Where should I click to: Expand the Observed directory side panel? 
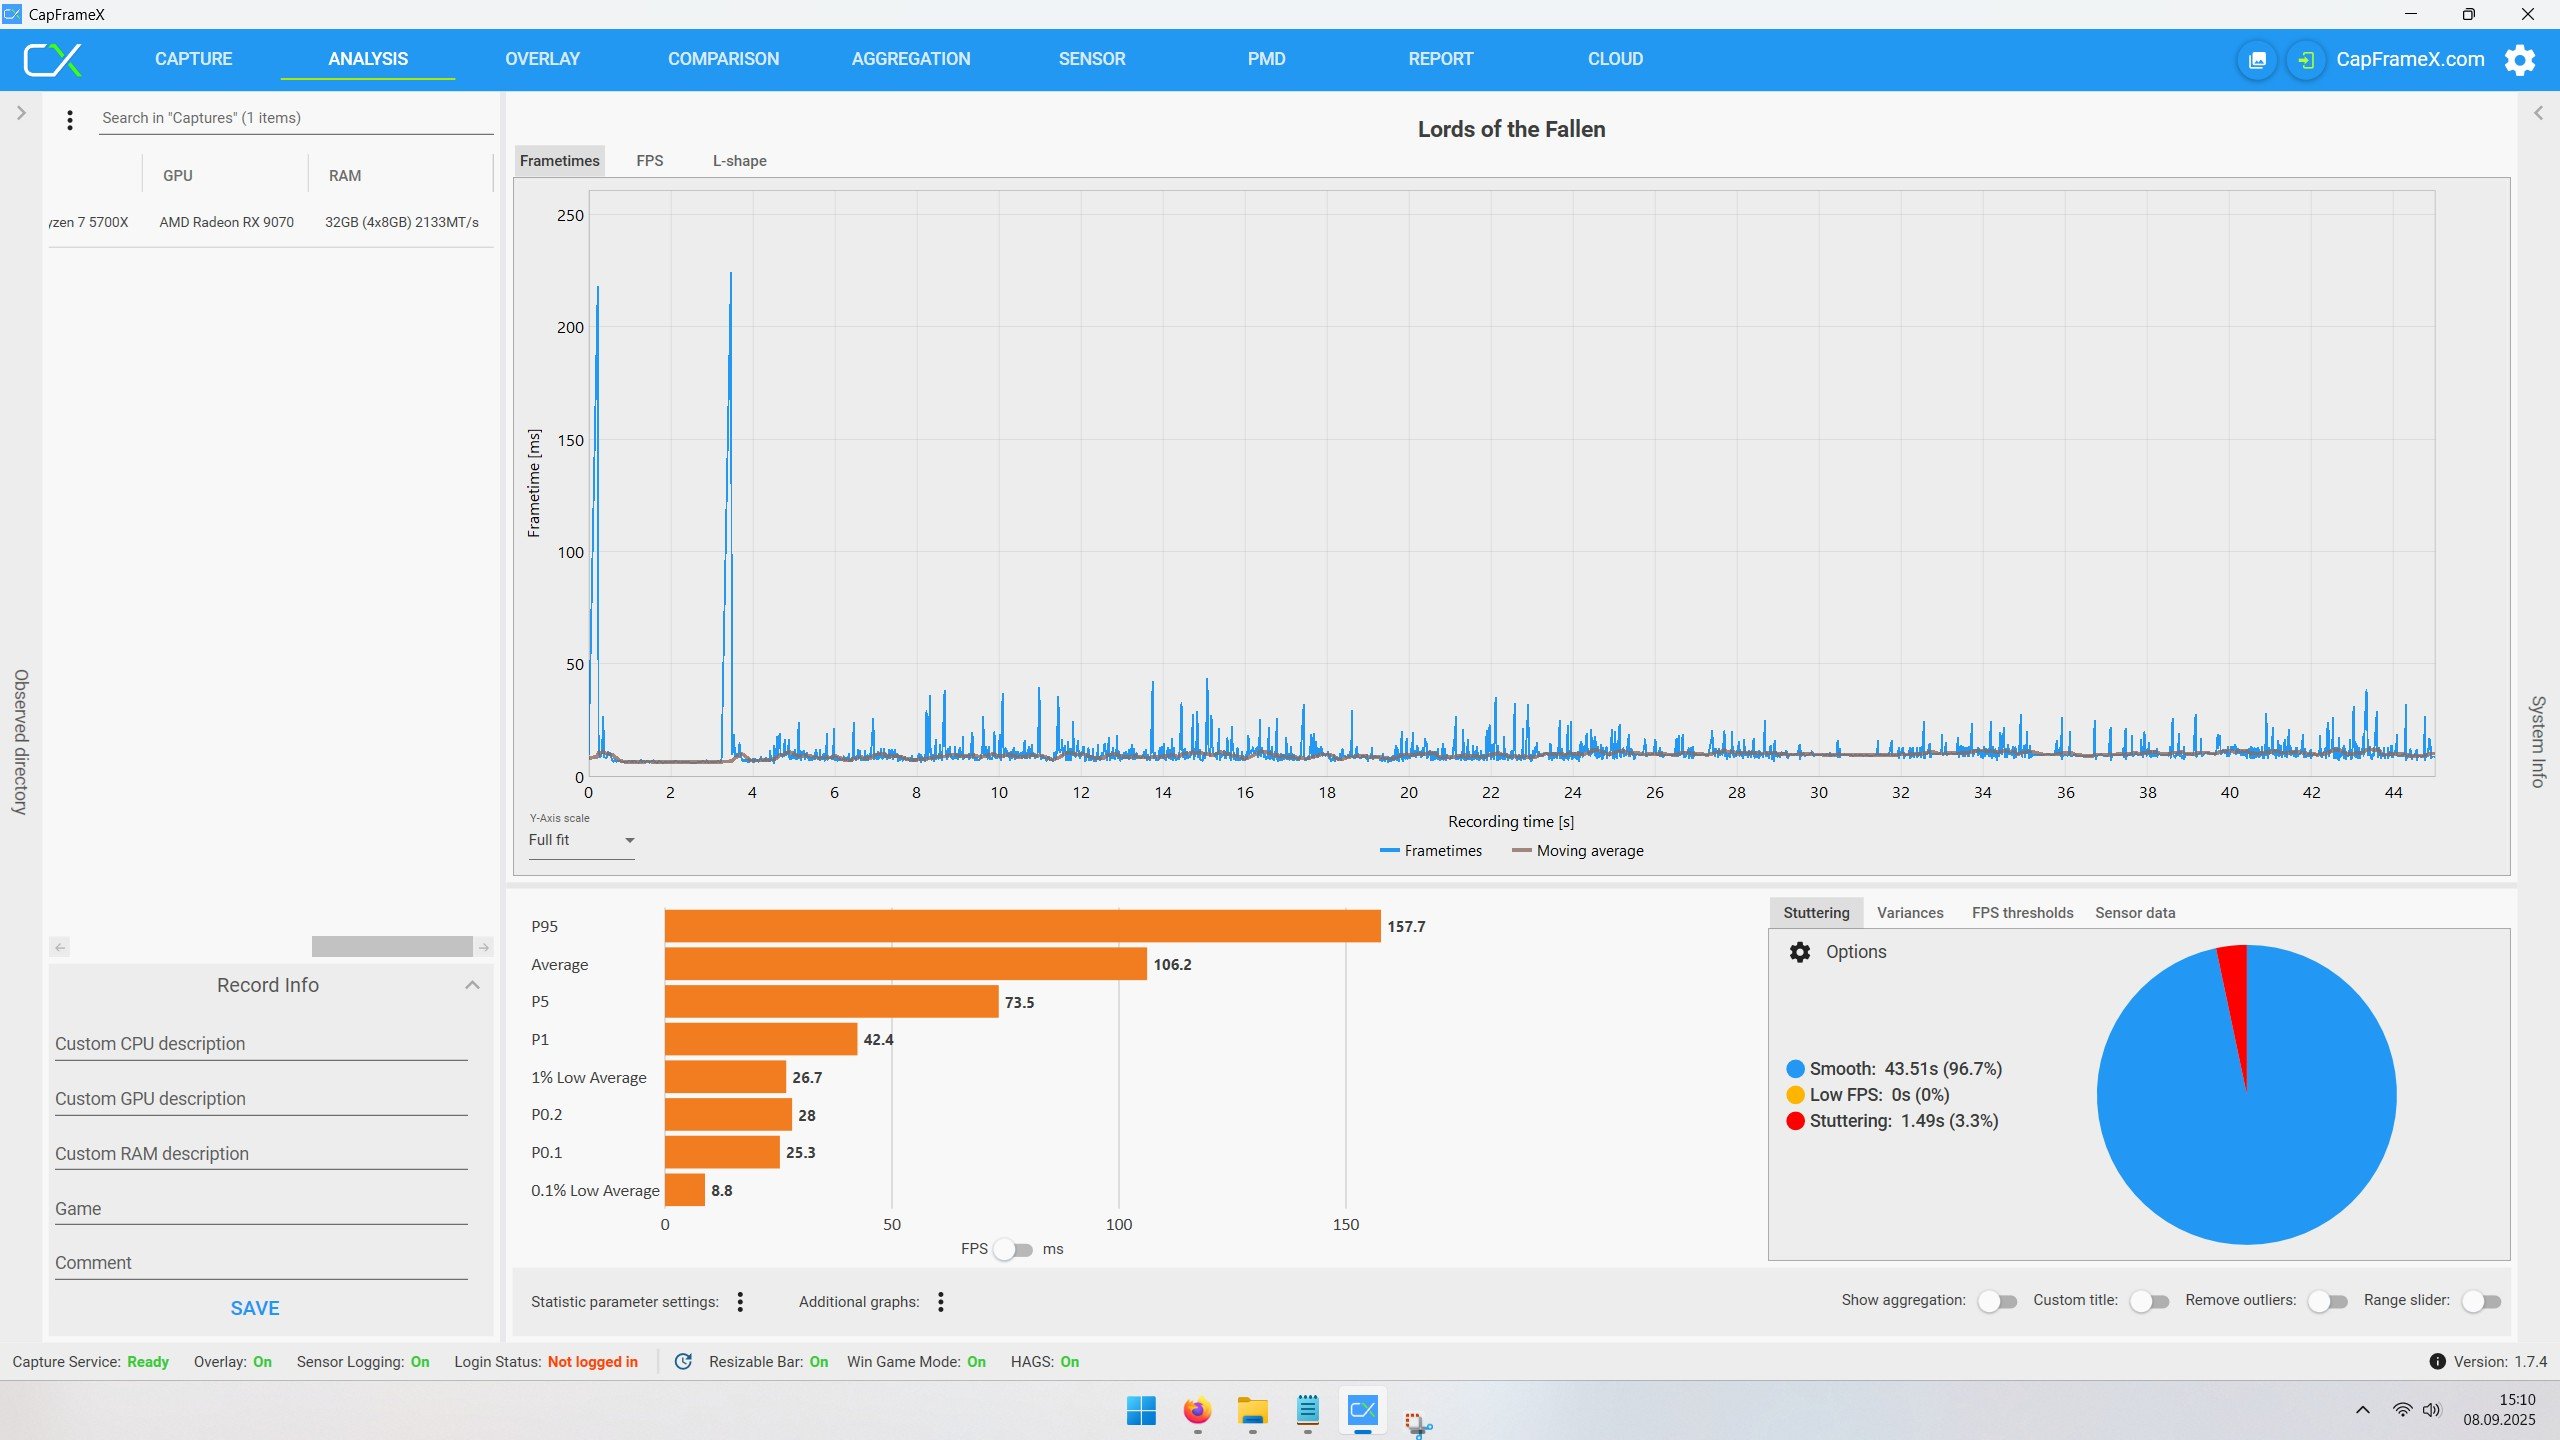coord(21,113)
